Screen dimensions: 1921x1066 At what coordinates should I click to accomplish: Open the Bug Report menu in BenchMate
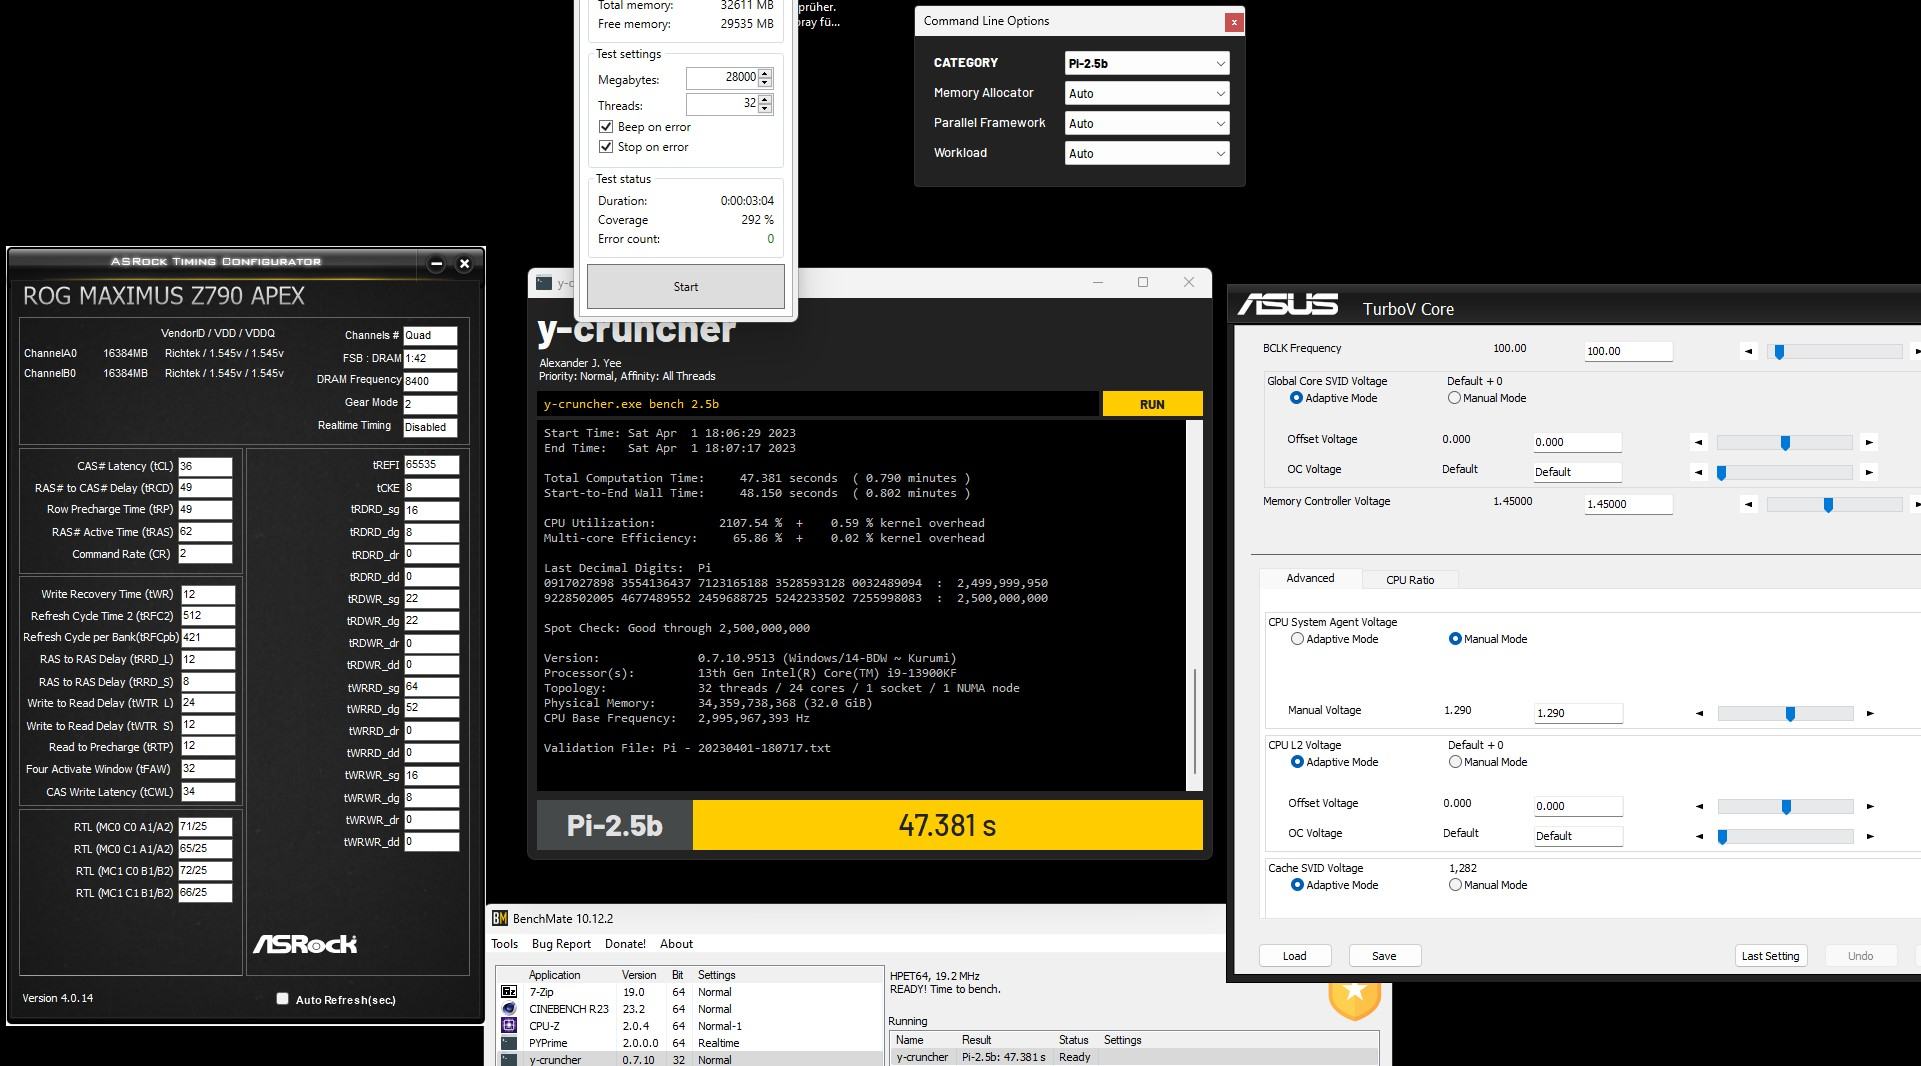point(561,944)
